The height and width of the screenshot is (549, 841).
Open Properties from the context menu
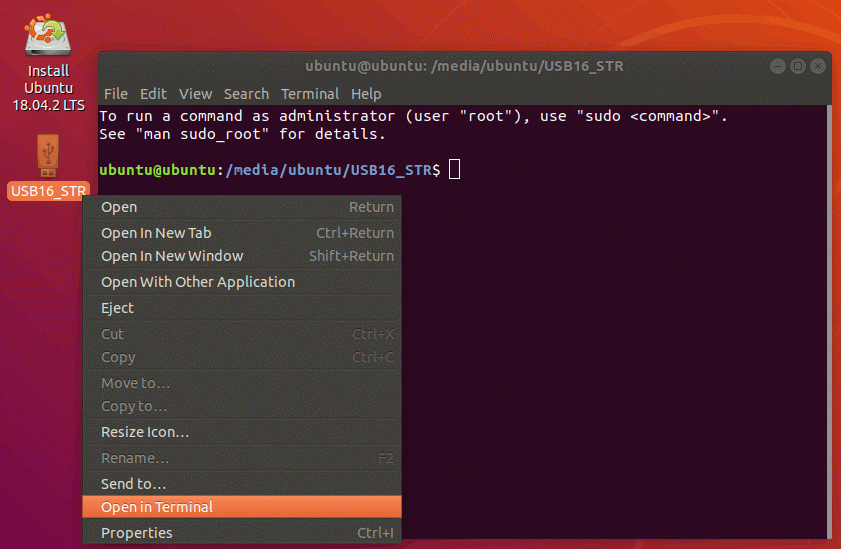pos(242,533)
